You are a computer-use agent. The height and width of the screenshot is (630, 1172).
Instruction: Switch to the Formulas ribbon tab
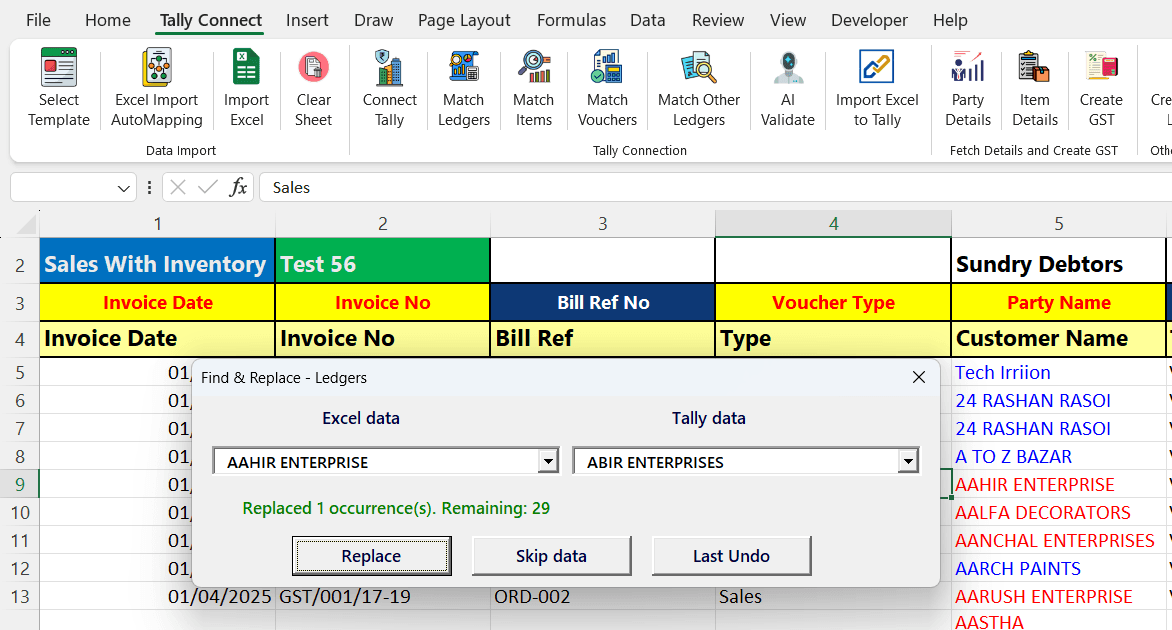[571, 20]
